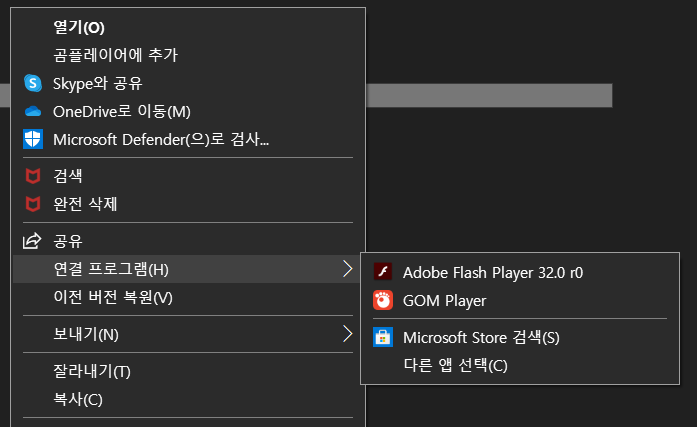Expand the 보내기(N) submenu arrow
Viewport: 697px width, 427px height.
tap(348, 334)
